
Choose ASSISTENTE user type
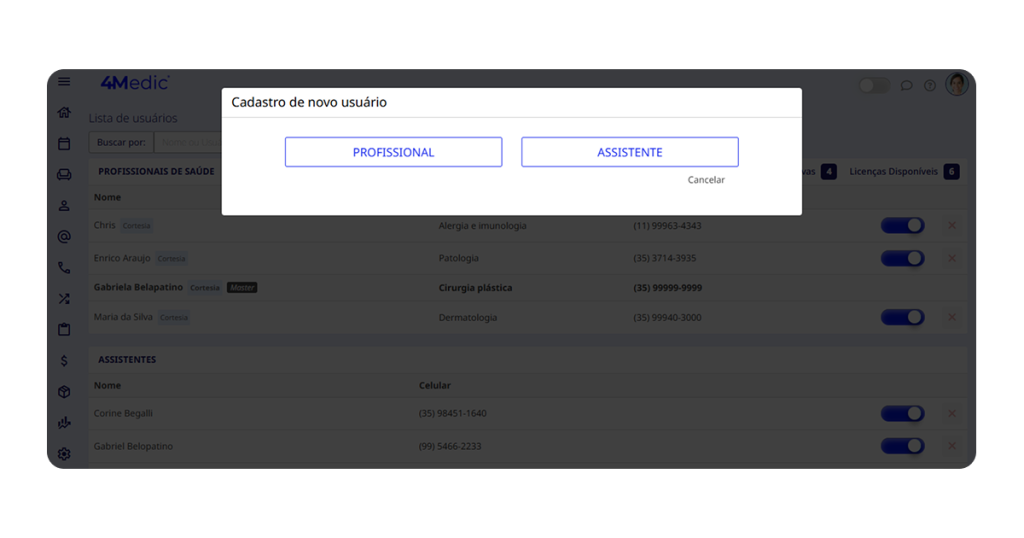pos(629,152)
